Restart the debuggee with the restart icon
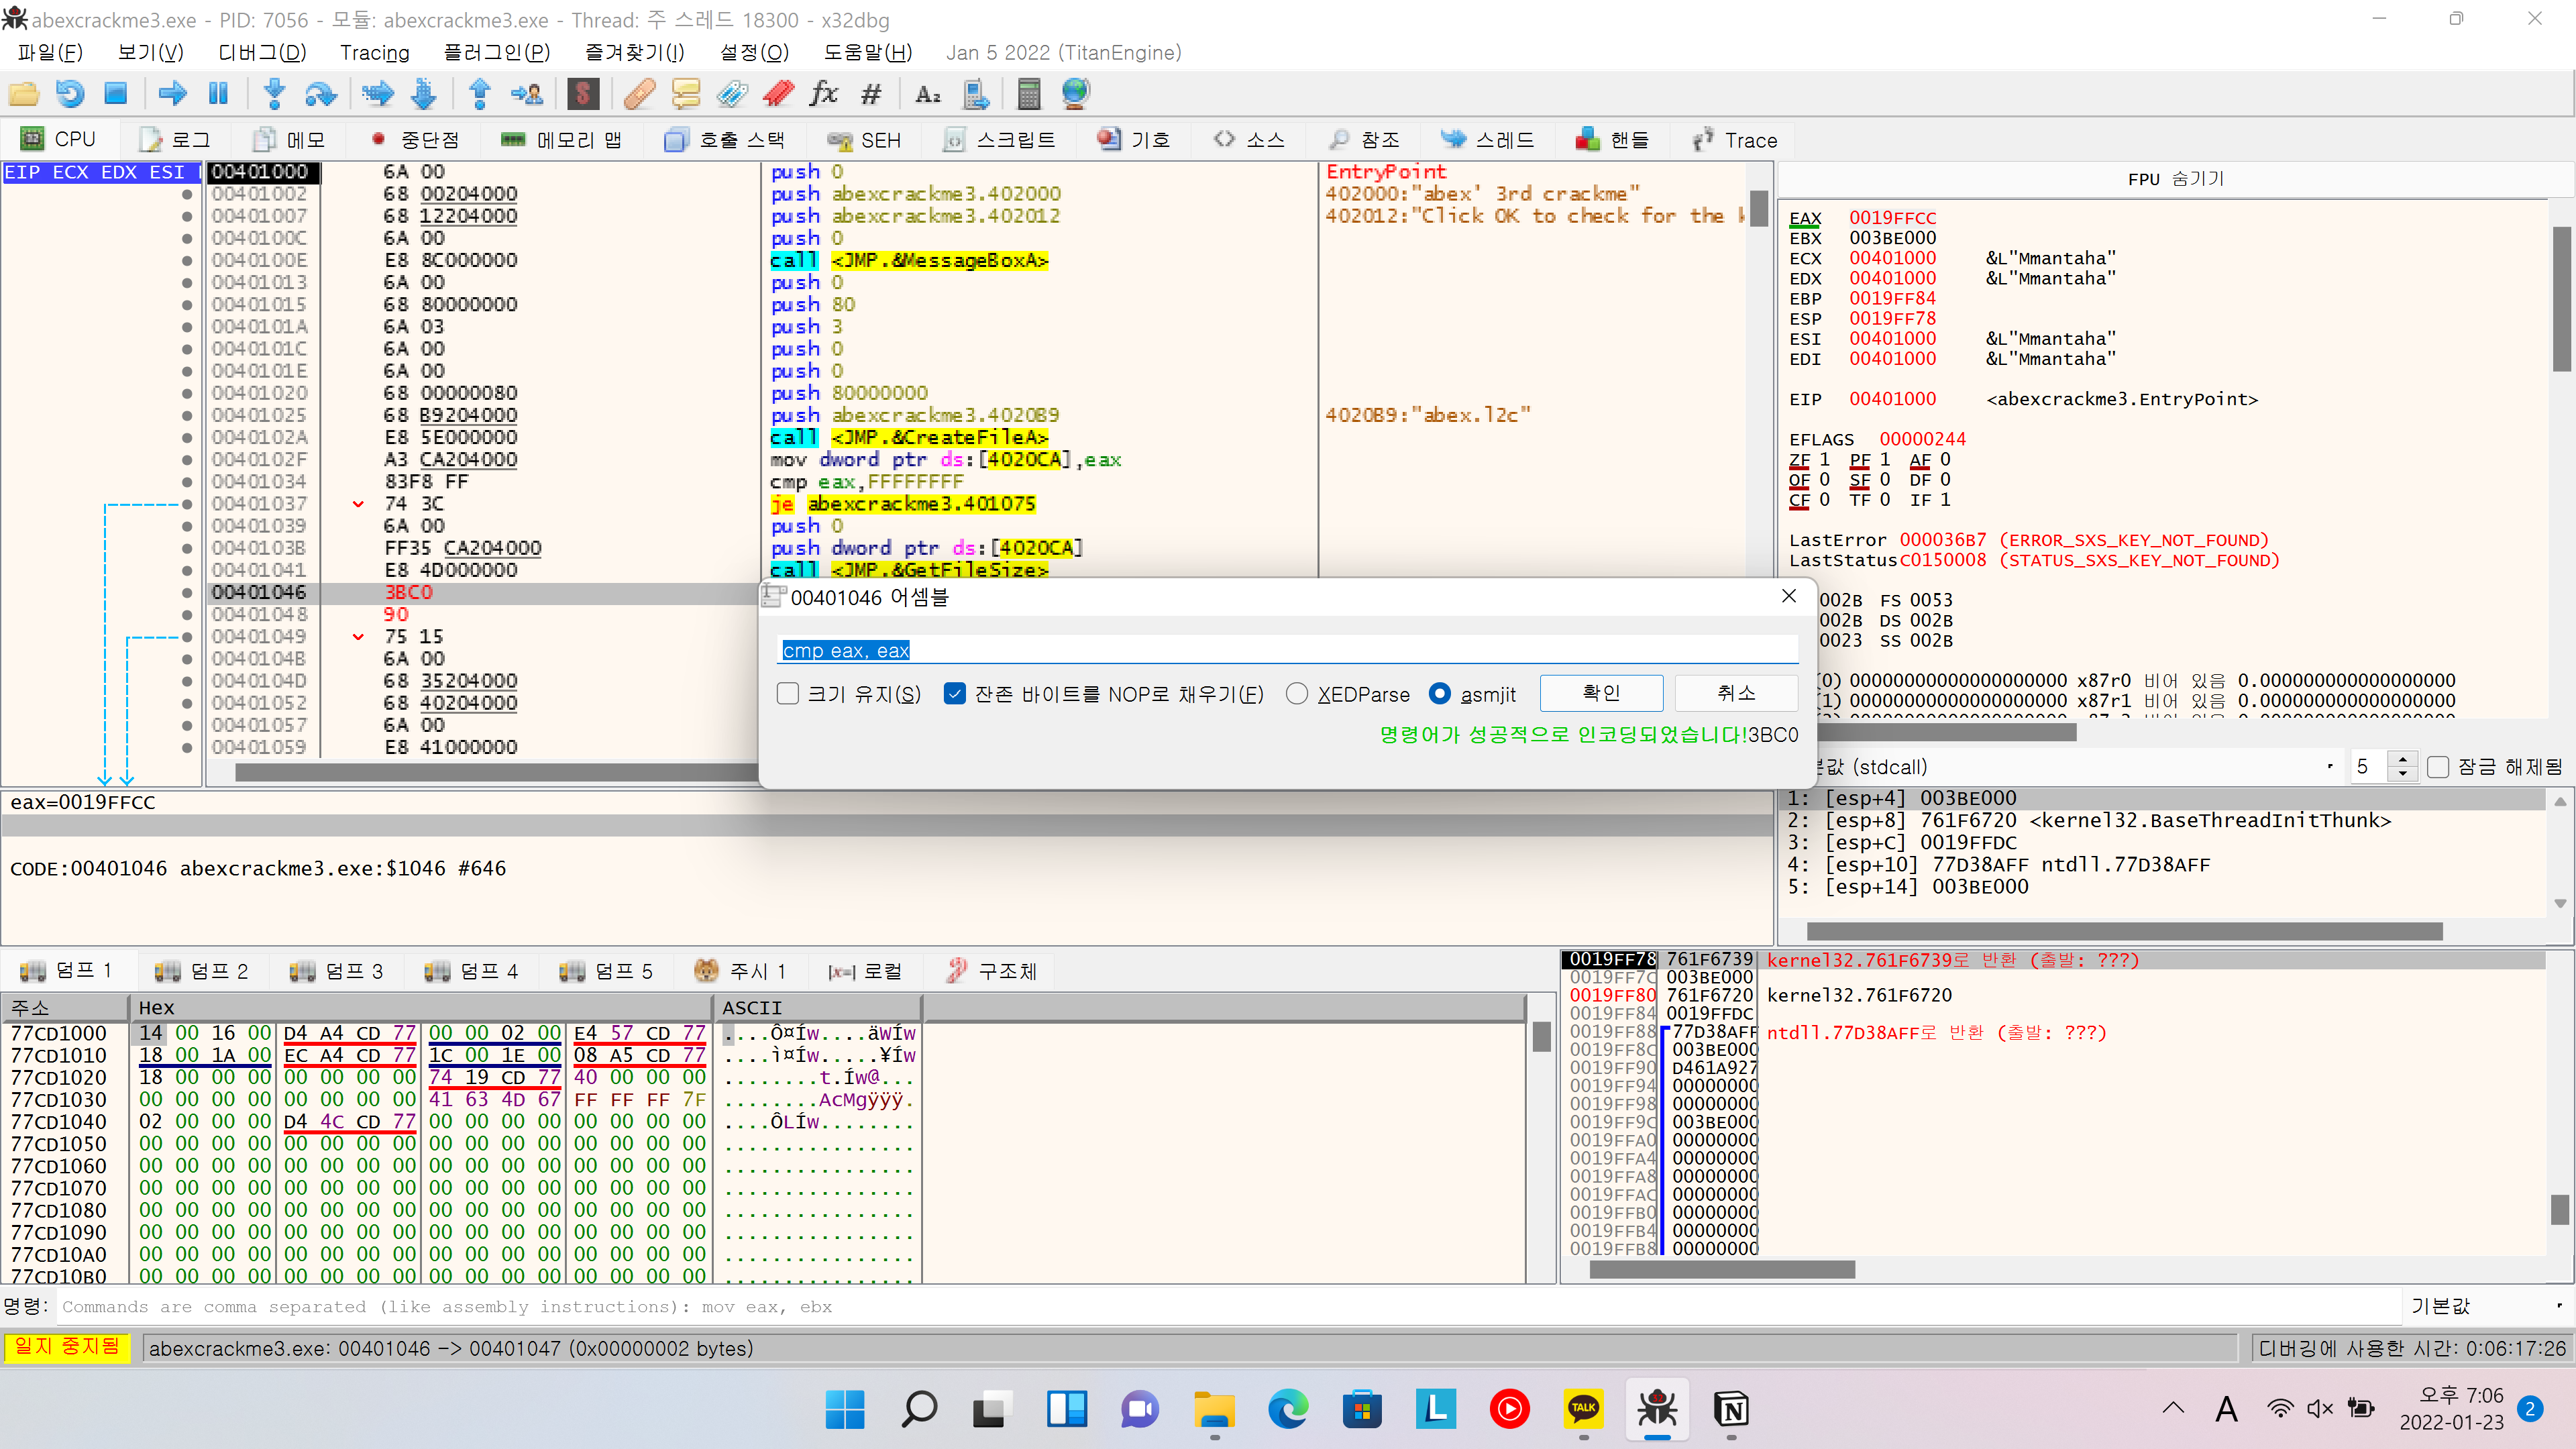This screenshot has height=1449, width=2576. (x=70, y=94)
